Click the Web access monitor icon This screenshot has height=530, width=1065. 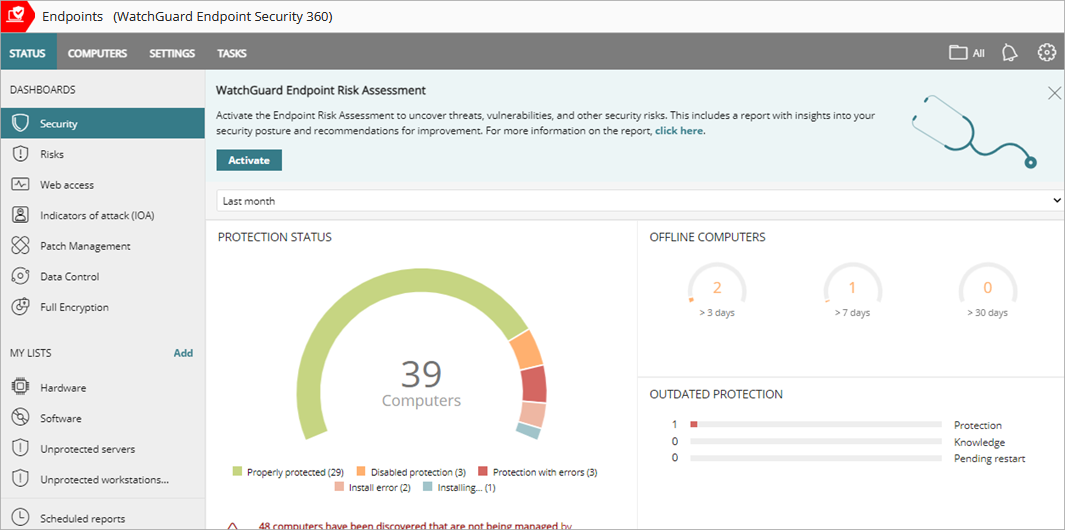tap(20, 185)
